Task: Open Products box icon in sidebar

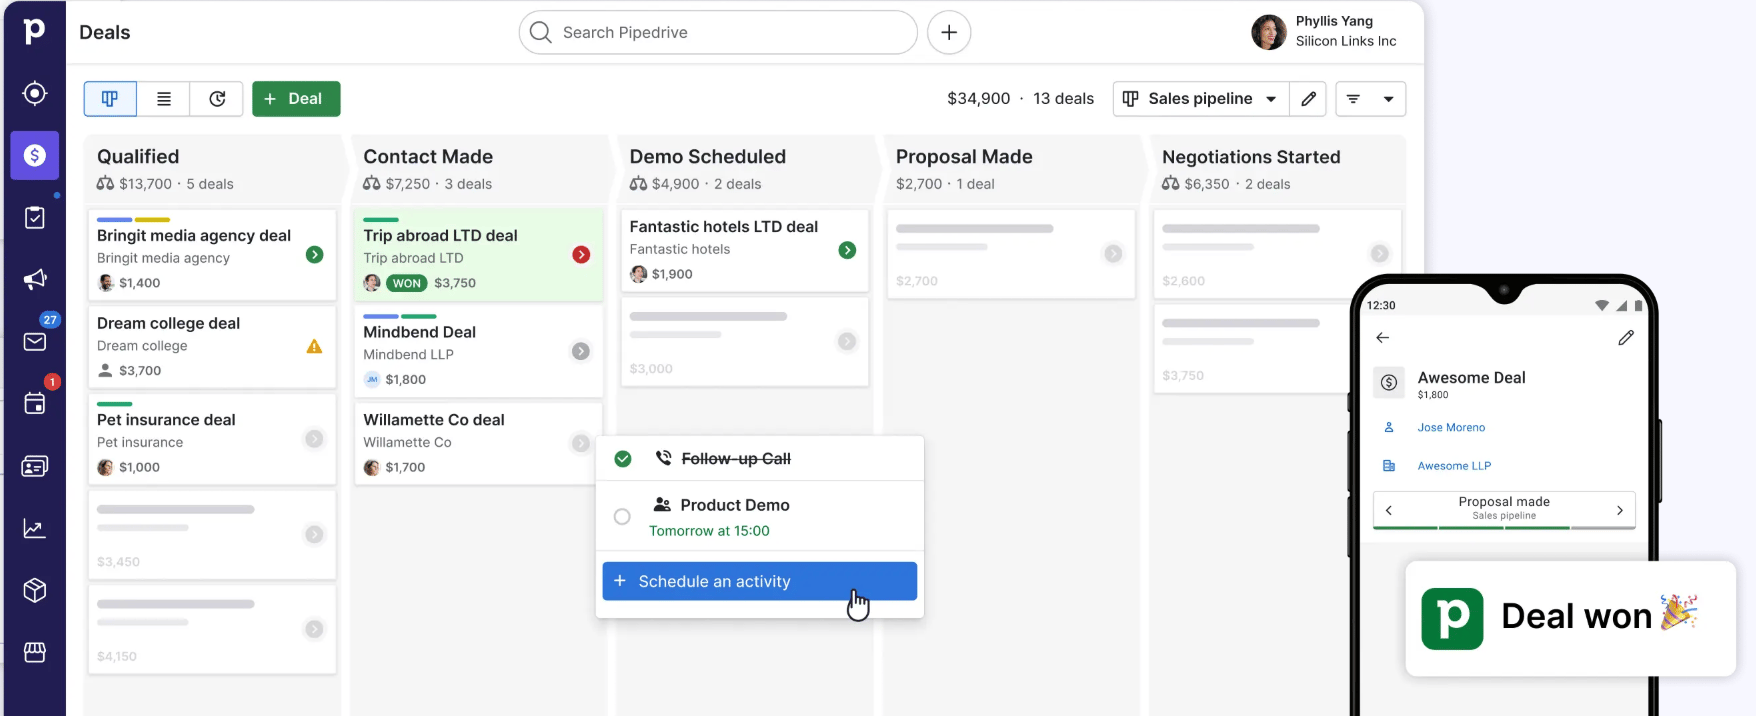Action: [35, 590]
